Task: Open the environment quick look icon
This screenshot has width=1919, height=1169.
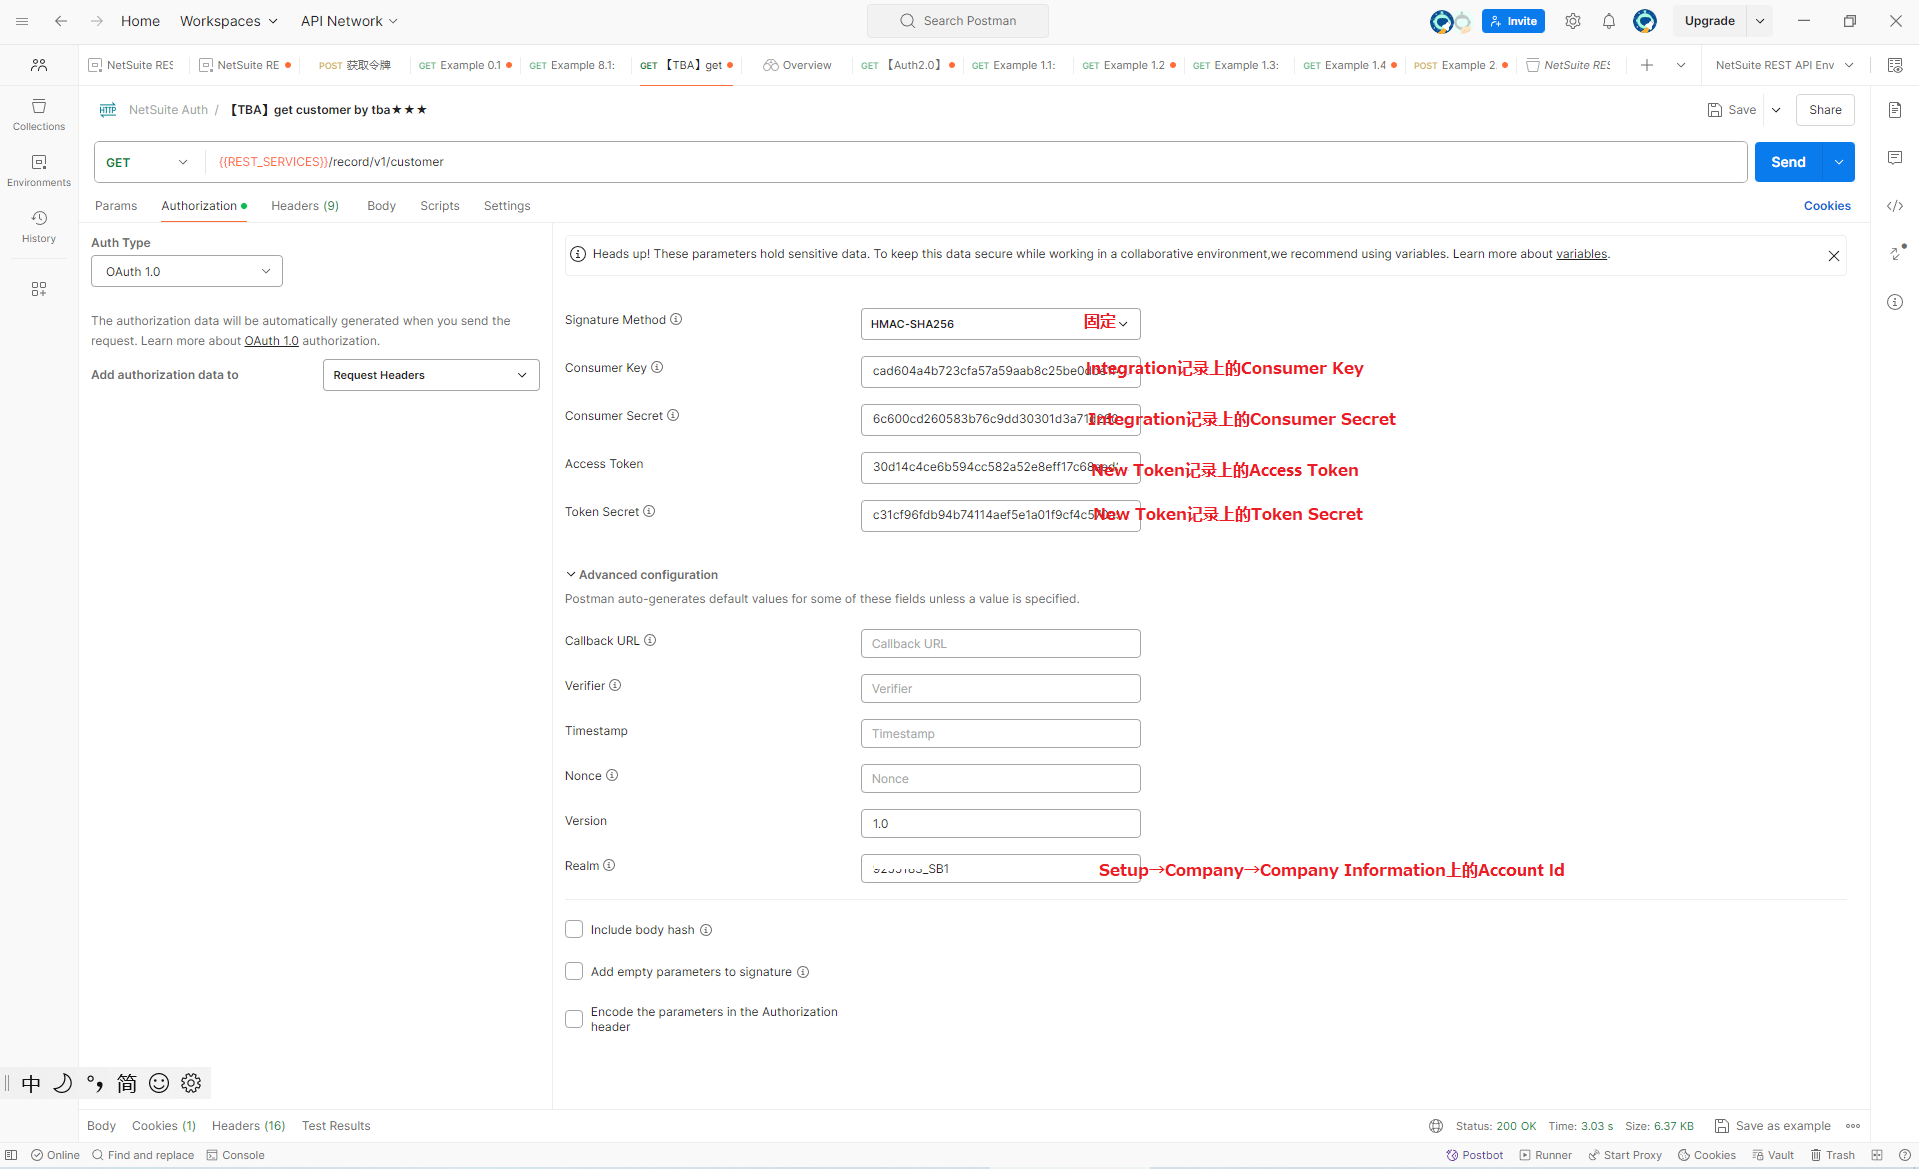Action: click(x=1895, y=65)
